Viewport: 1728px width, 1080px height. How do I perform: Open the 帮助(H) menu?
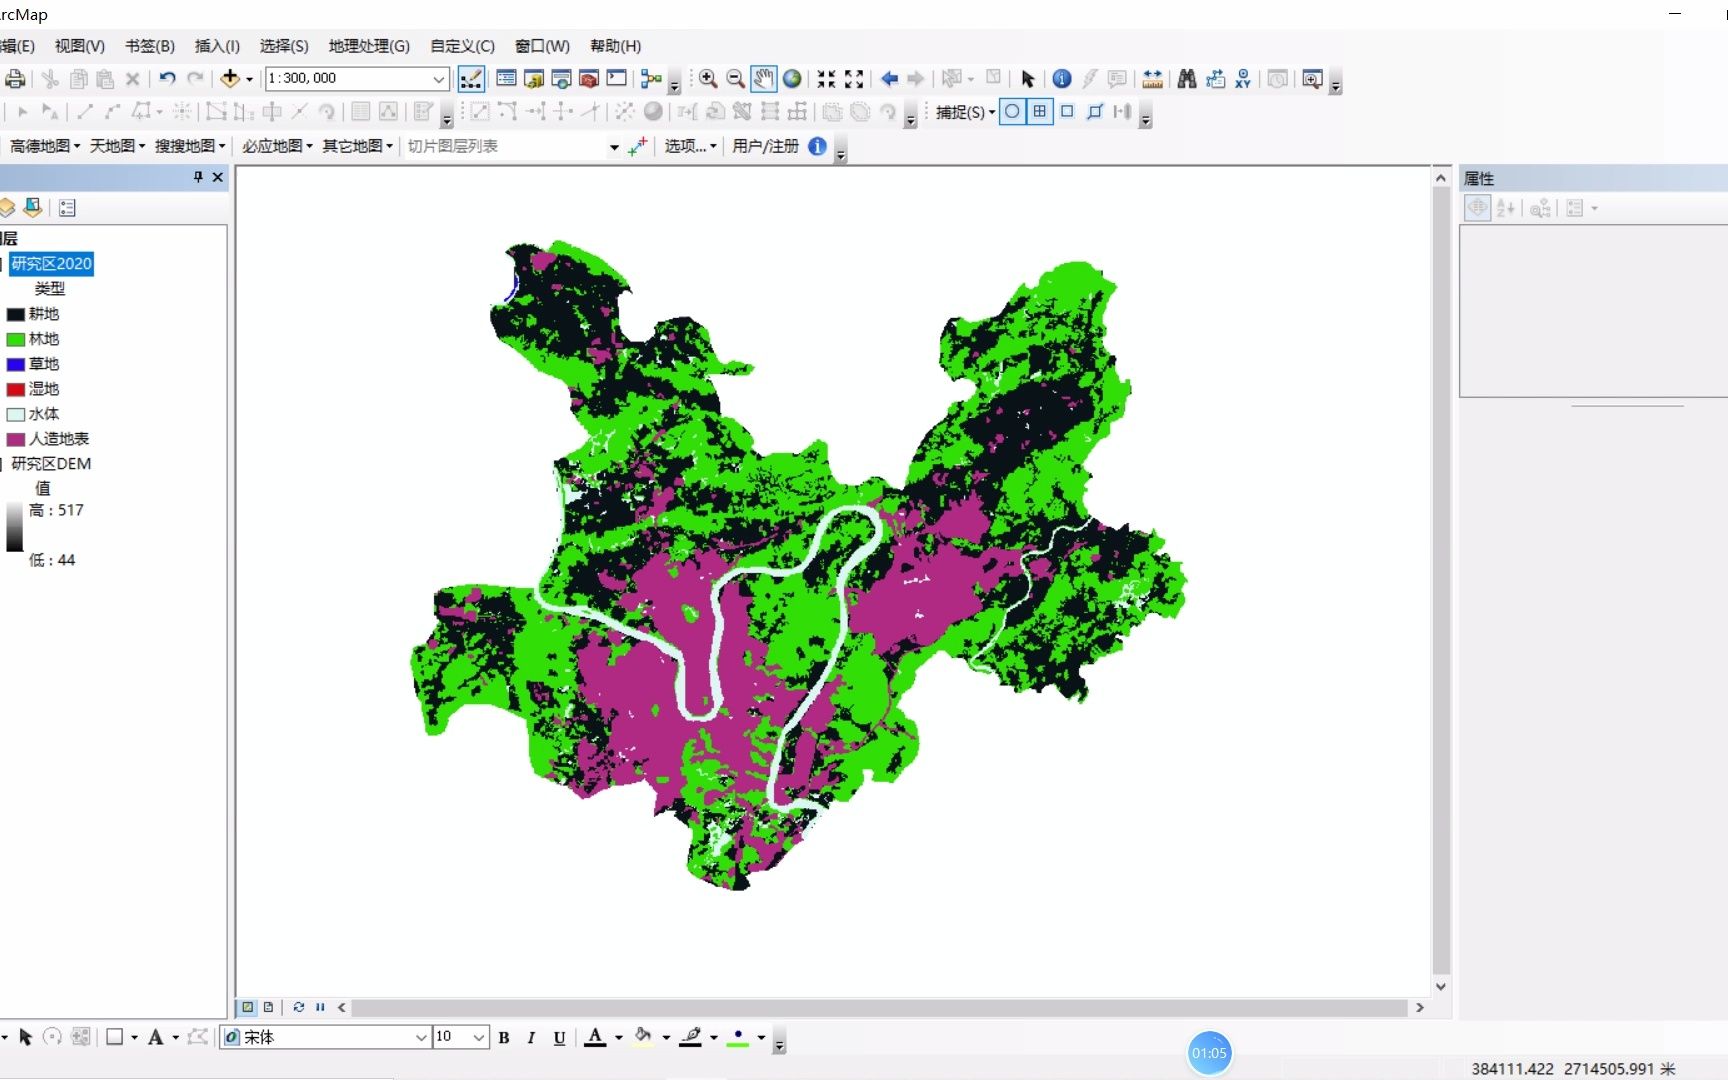tap(615, 46)
